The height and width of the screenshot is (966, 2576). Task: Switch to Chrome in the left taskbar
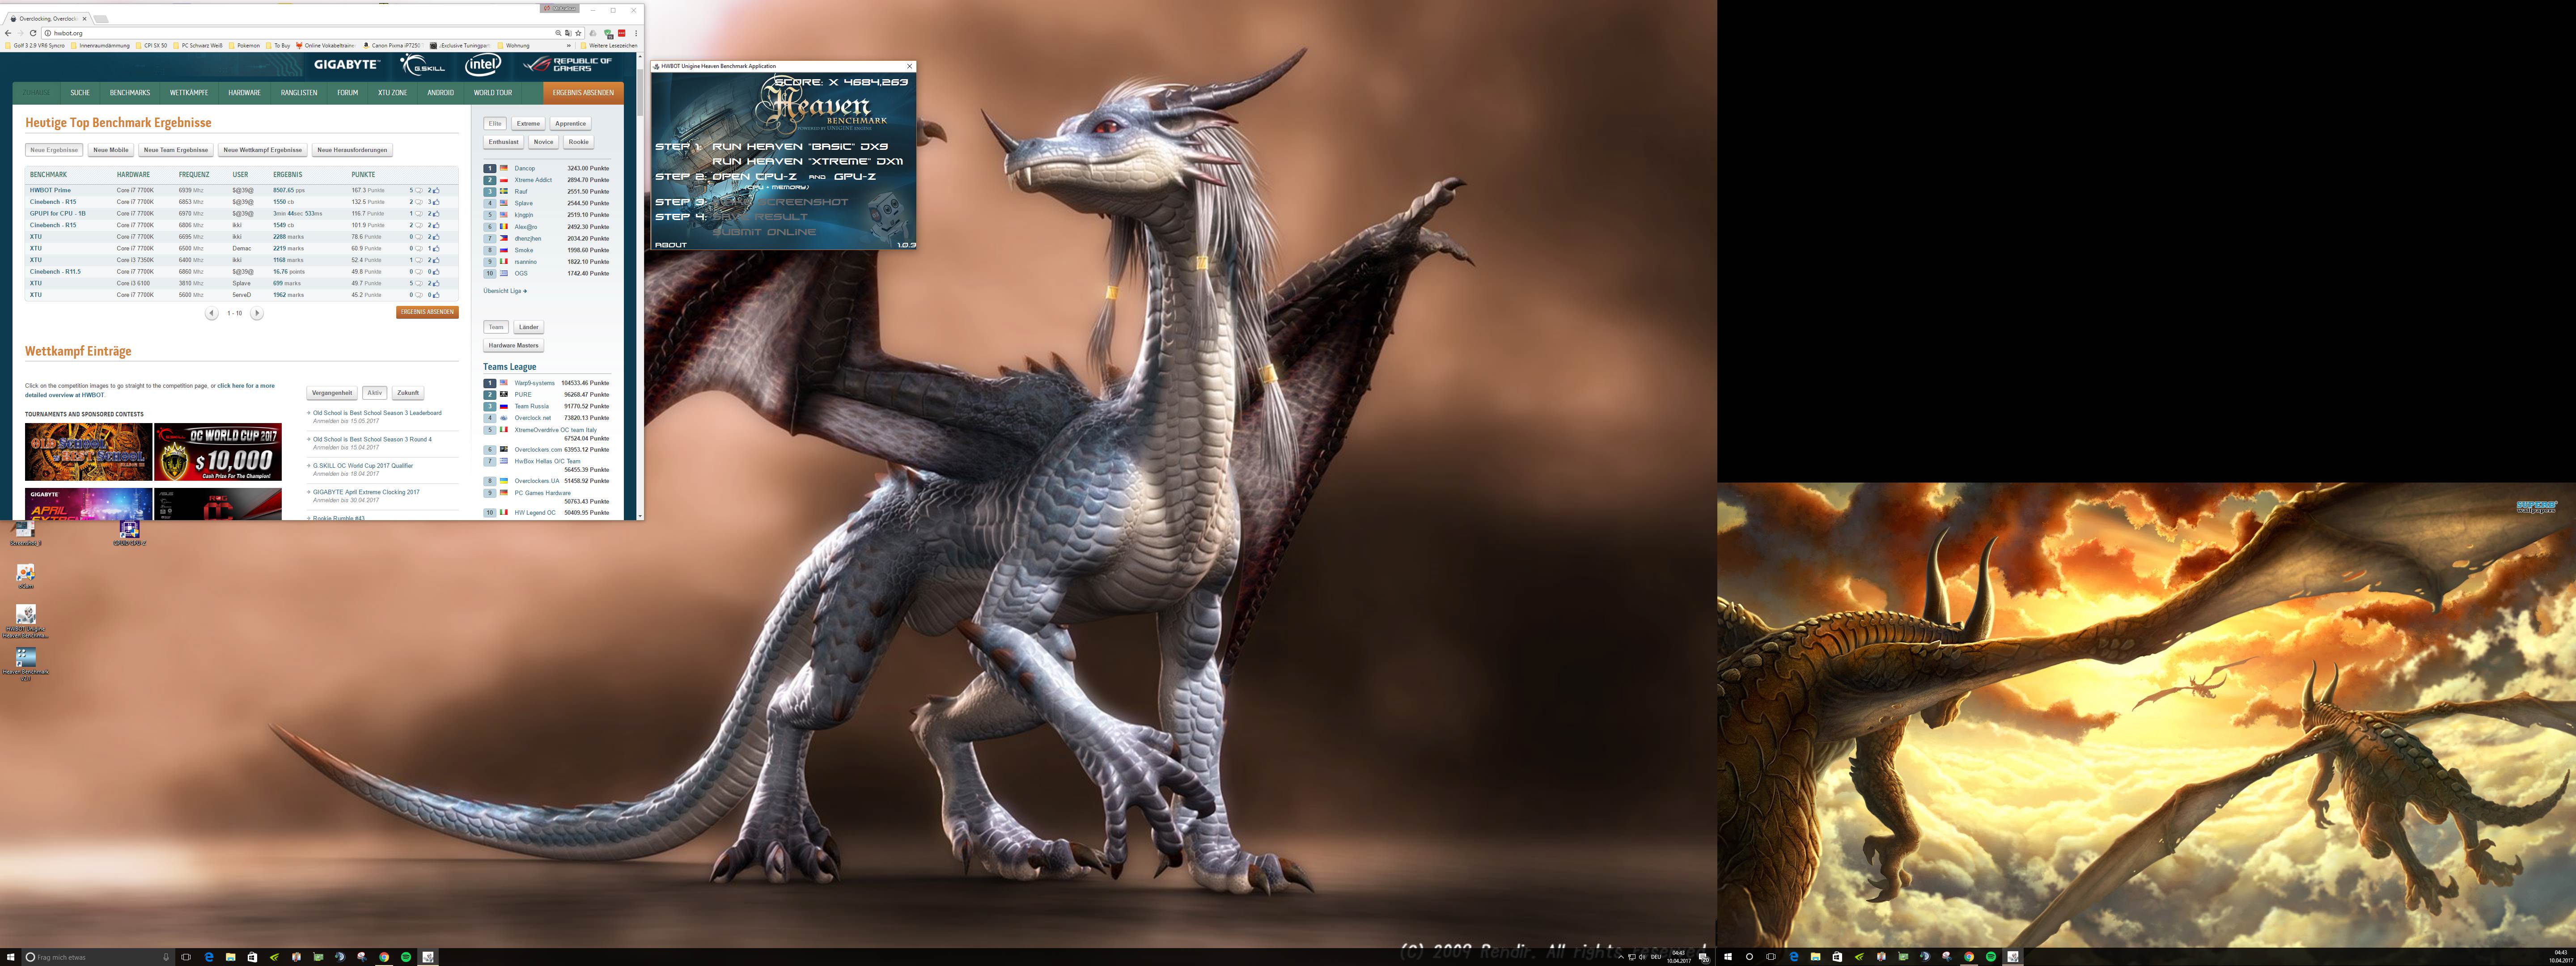click(384, 957)
